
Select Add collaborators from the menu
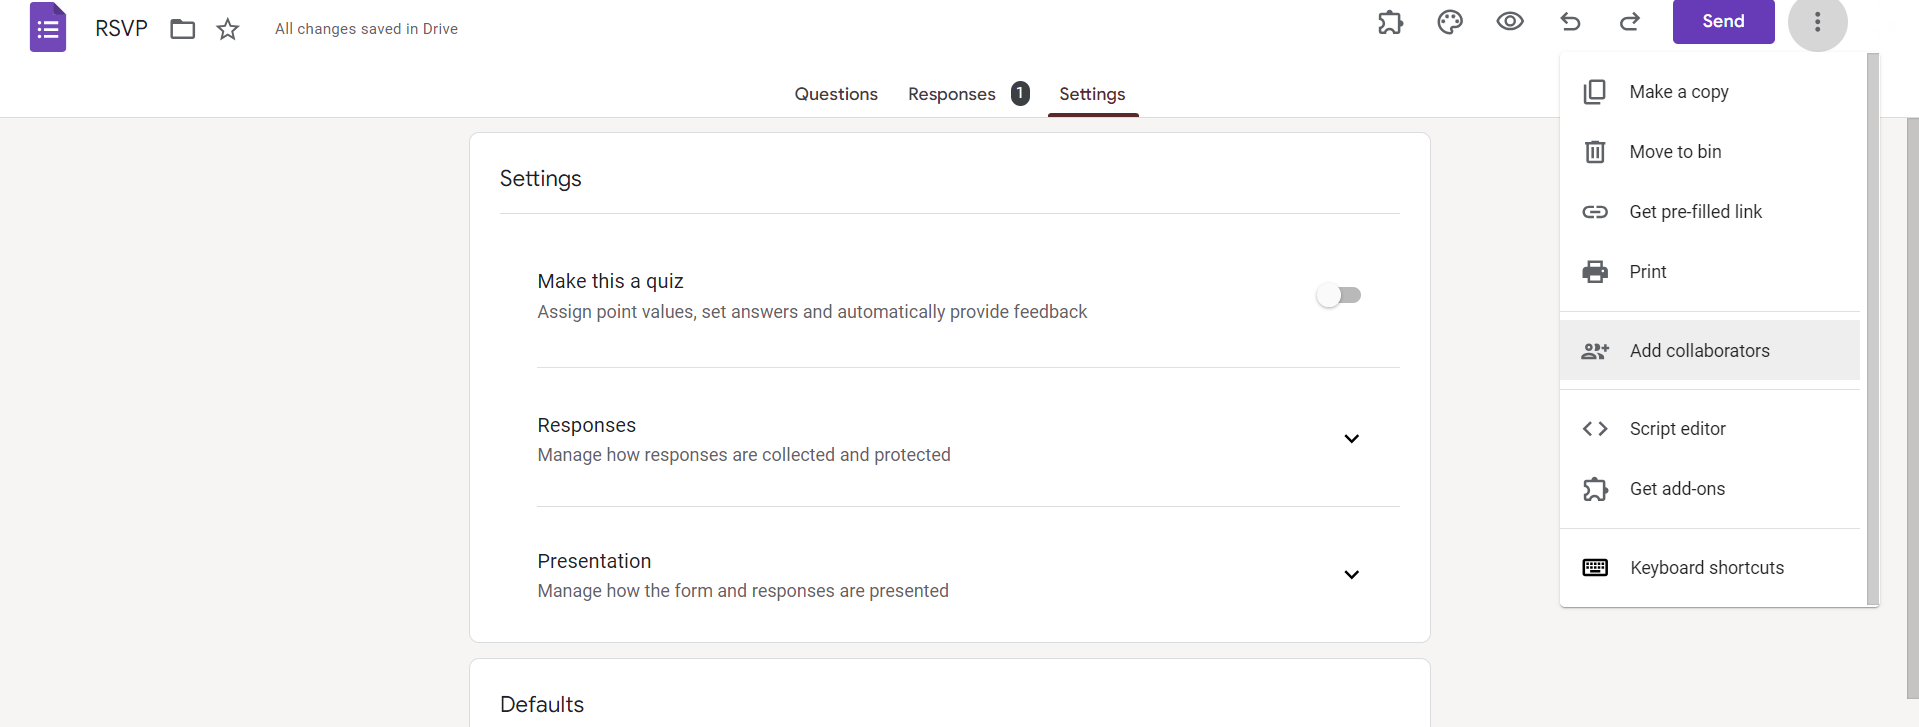point(1710,351)
